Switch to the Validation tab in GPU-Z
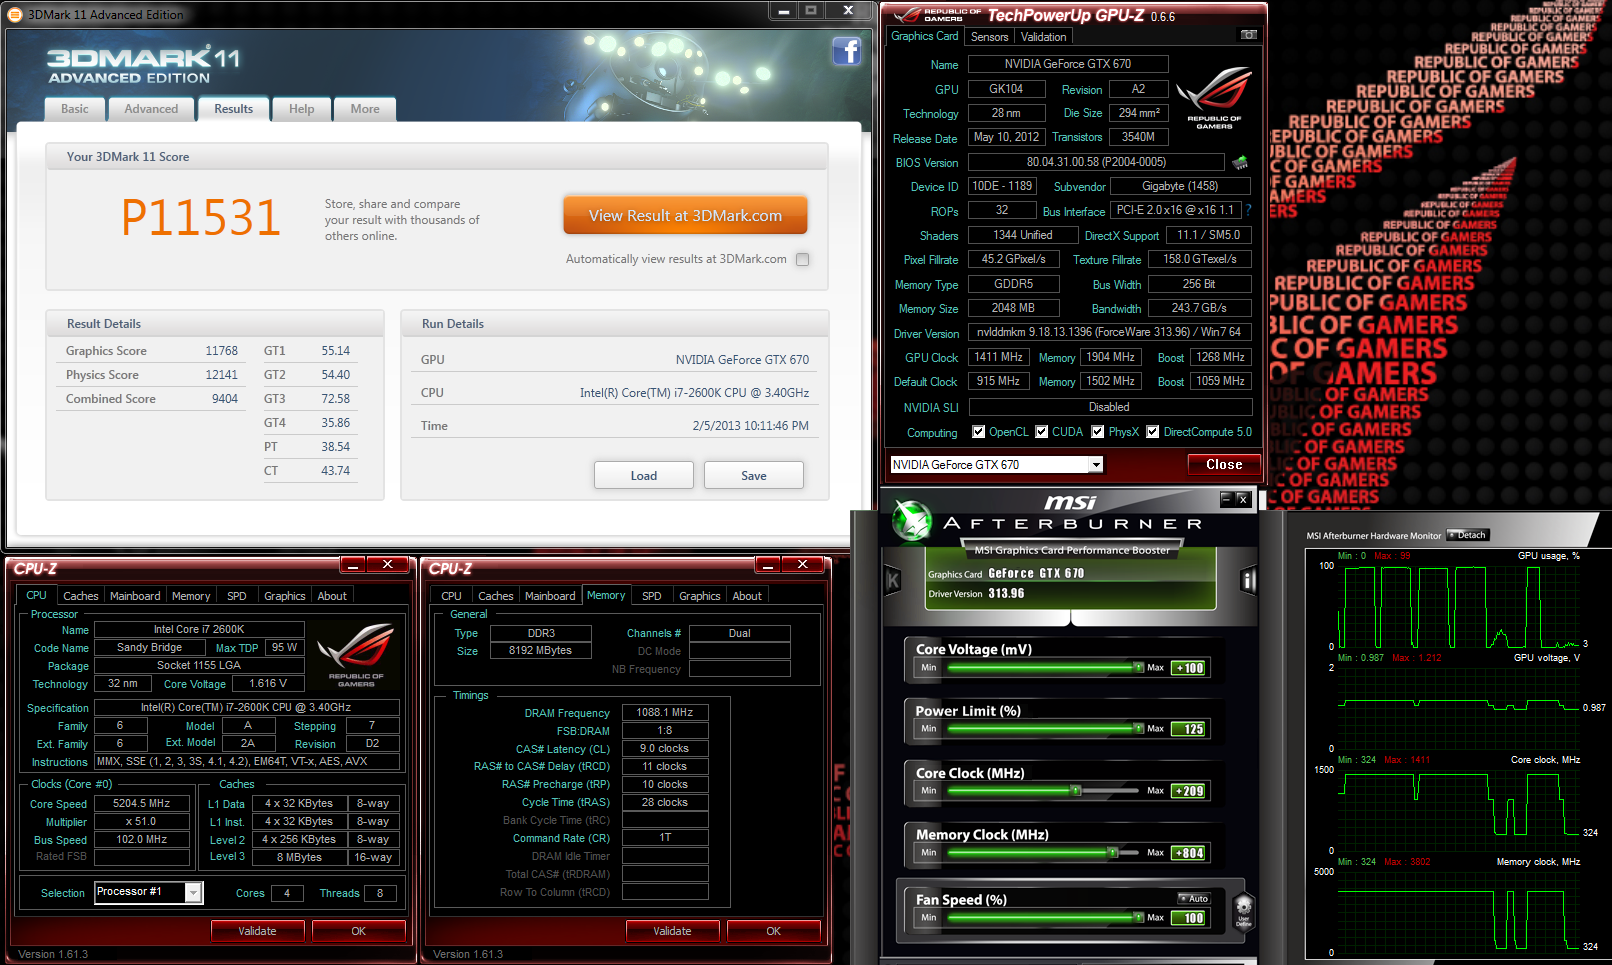The width and height of the screenshot is (1612, 965). 1043,37
